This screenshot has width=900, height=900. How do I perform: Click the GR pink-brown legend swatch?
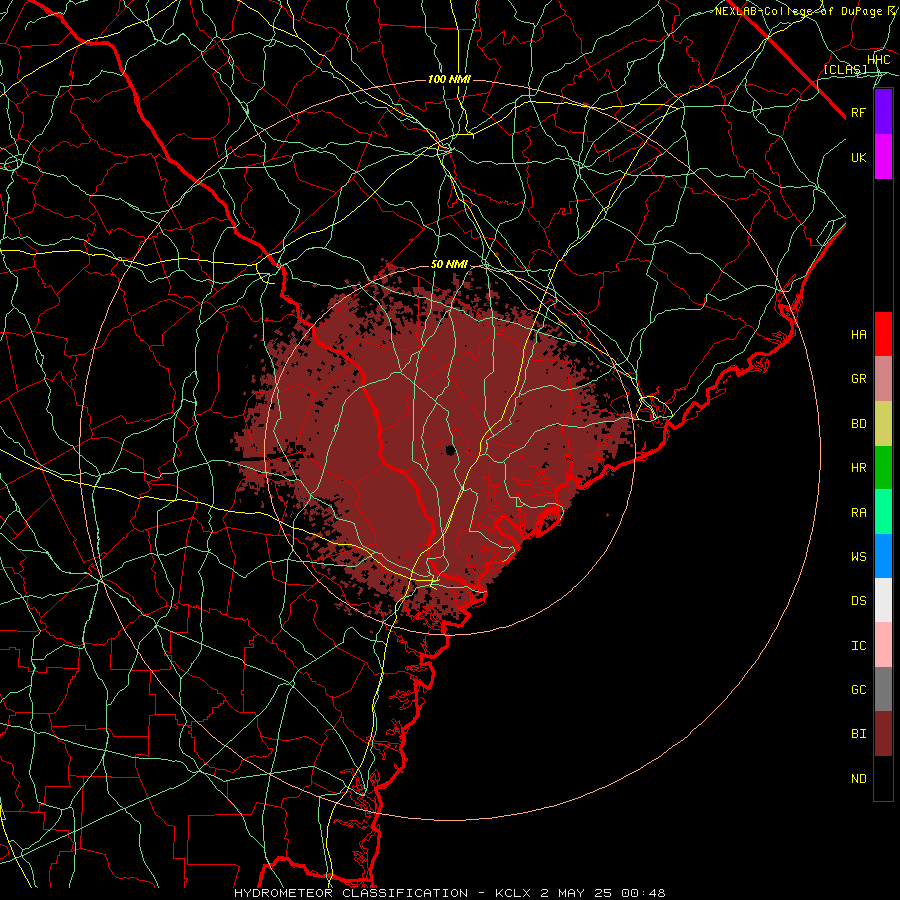point(883,379)
